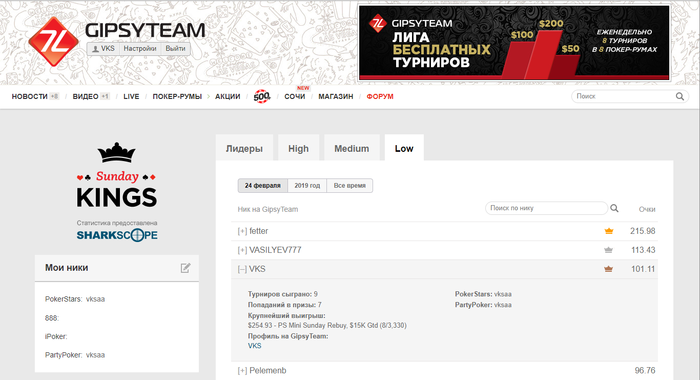Open the МАГАЗИН menu item

[336, 96]
